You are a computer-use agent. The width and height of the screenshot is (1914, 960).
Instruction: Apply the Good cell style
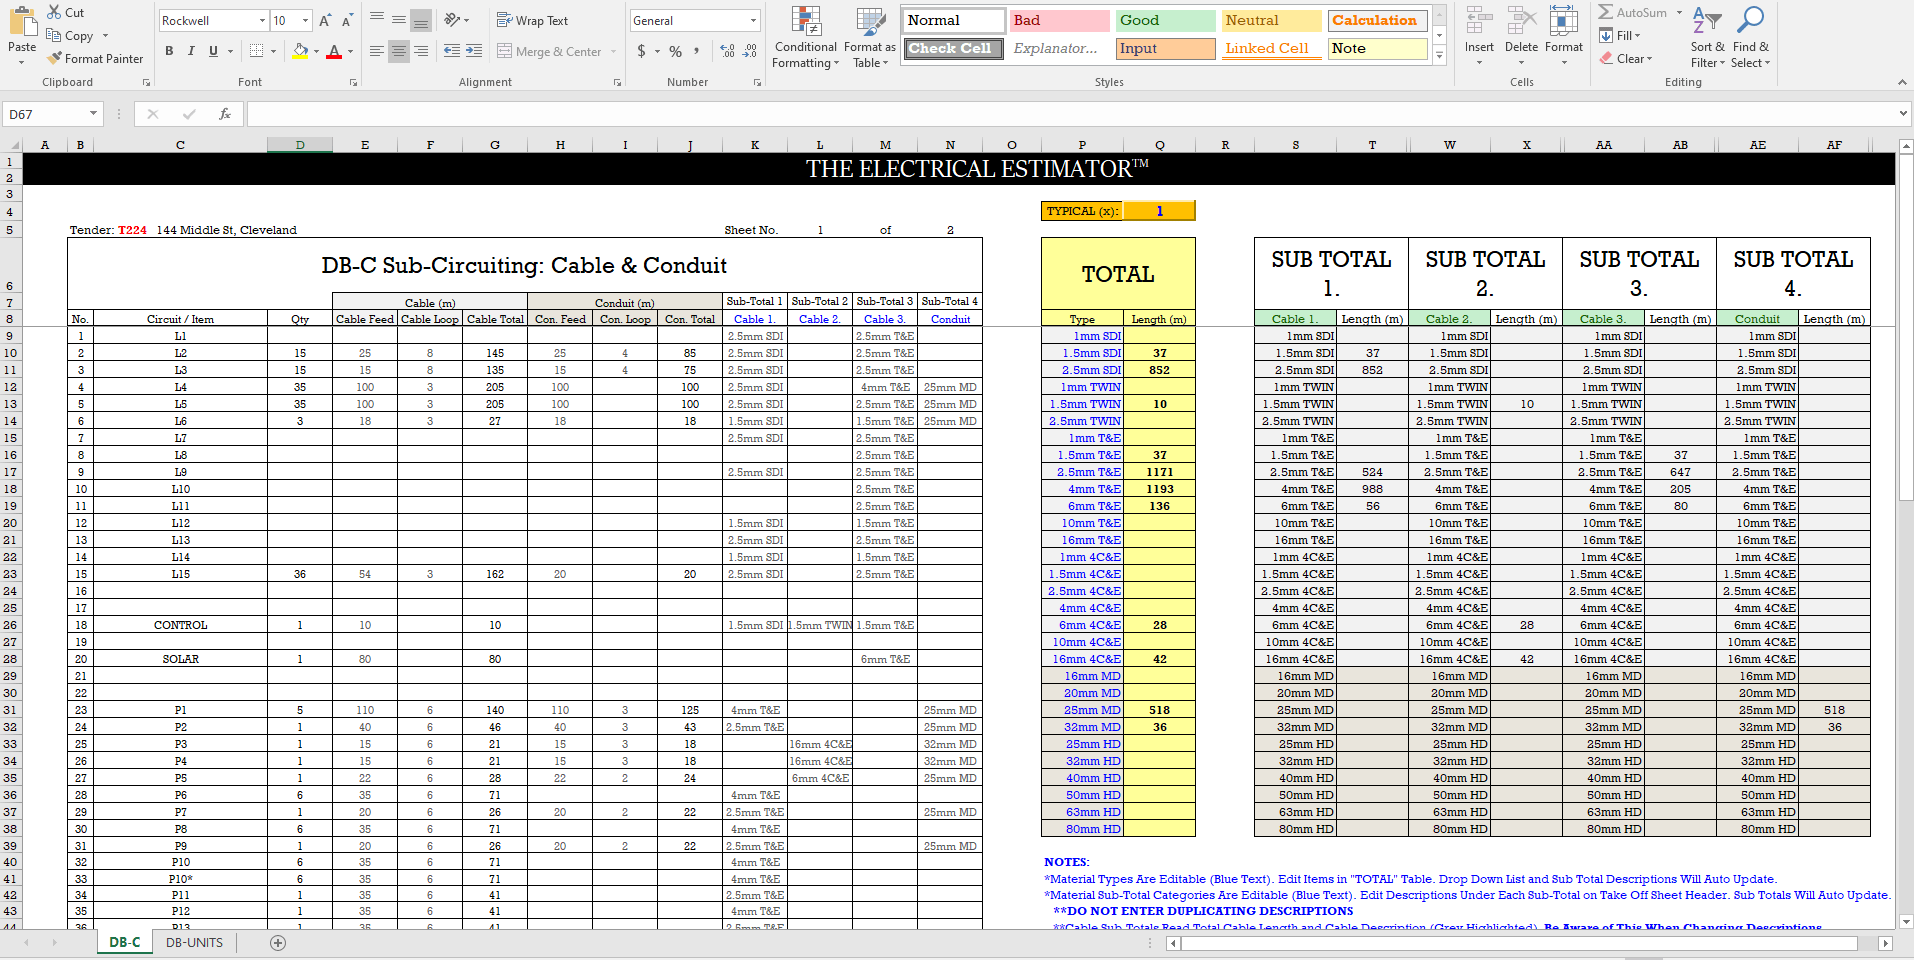pyautogui.click(x=1166, y=20)
